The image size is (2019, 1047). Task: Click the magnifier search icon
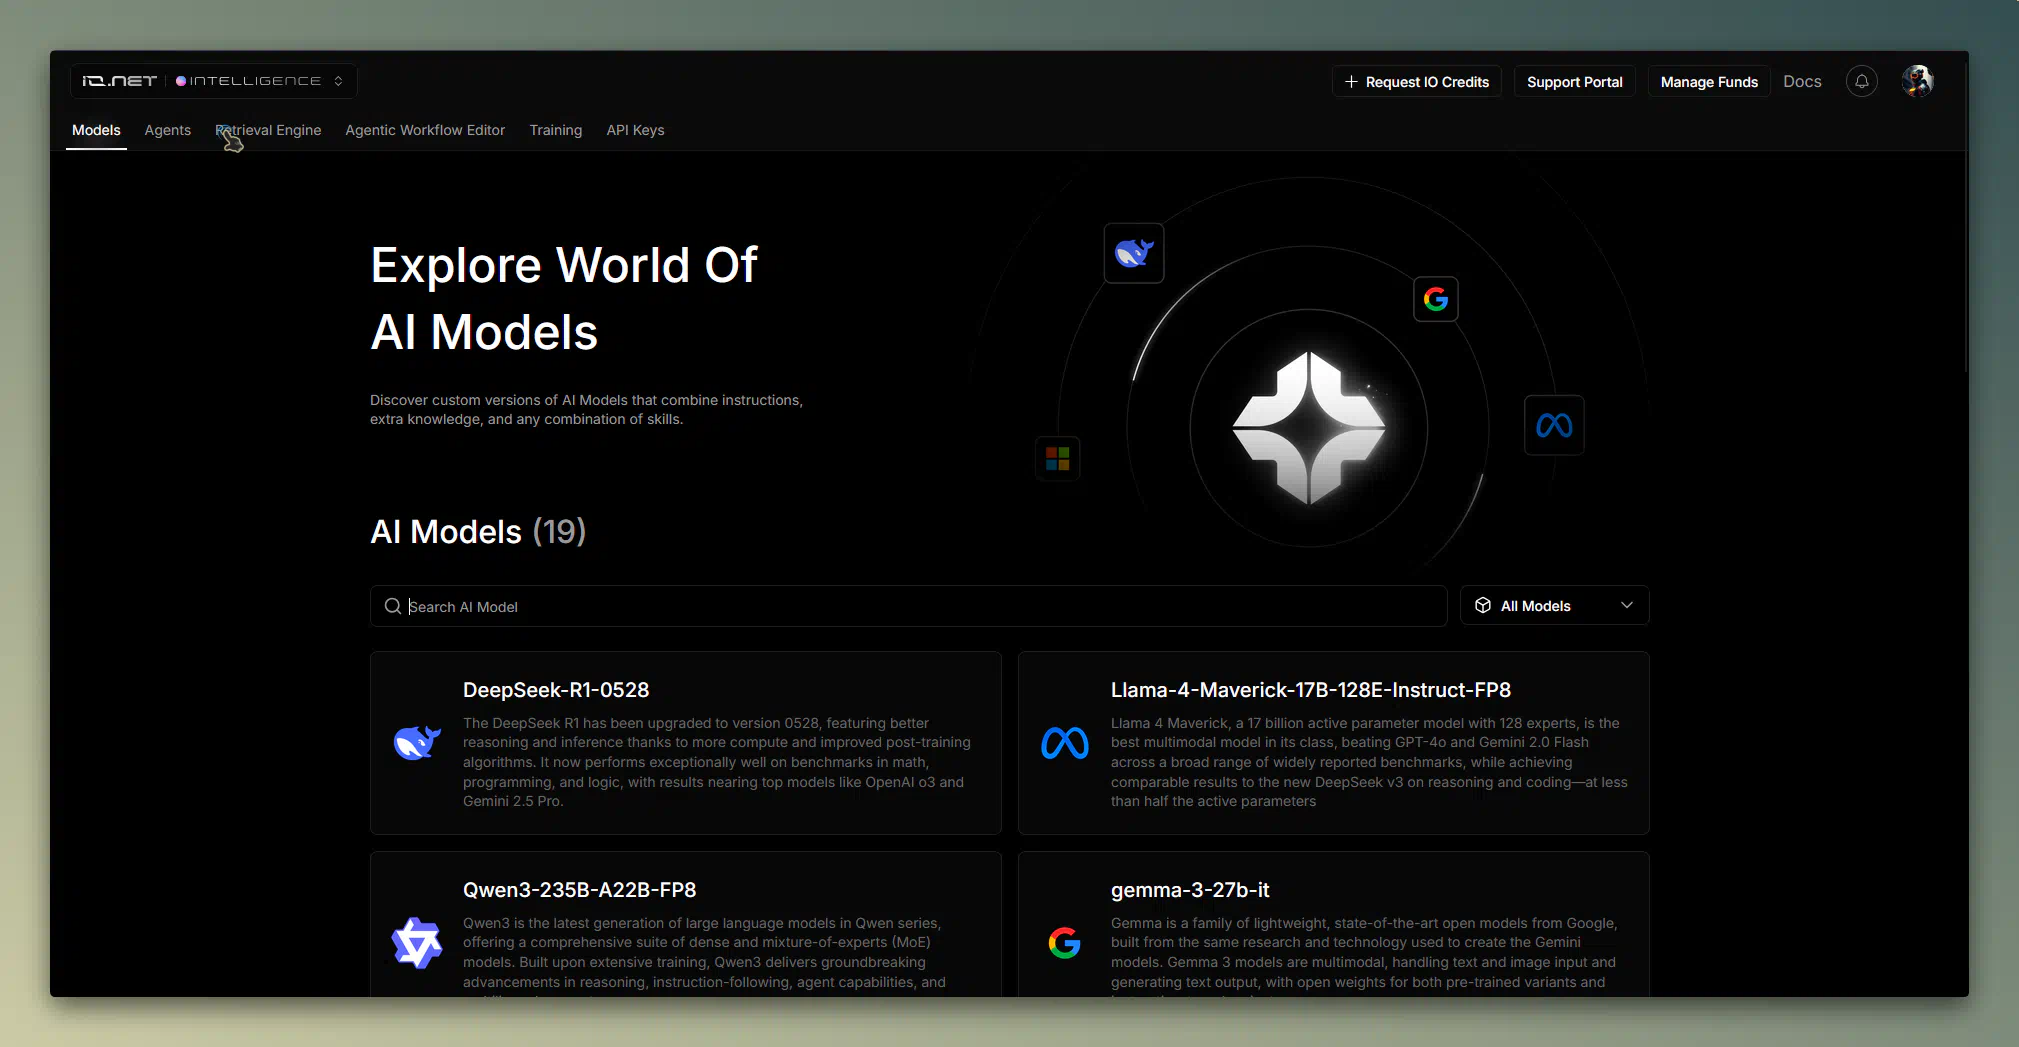393,606
